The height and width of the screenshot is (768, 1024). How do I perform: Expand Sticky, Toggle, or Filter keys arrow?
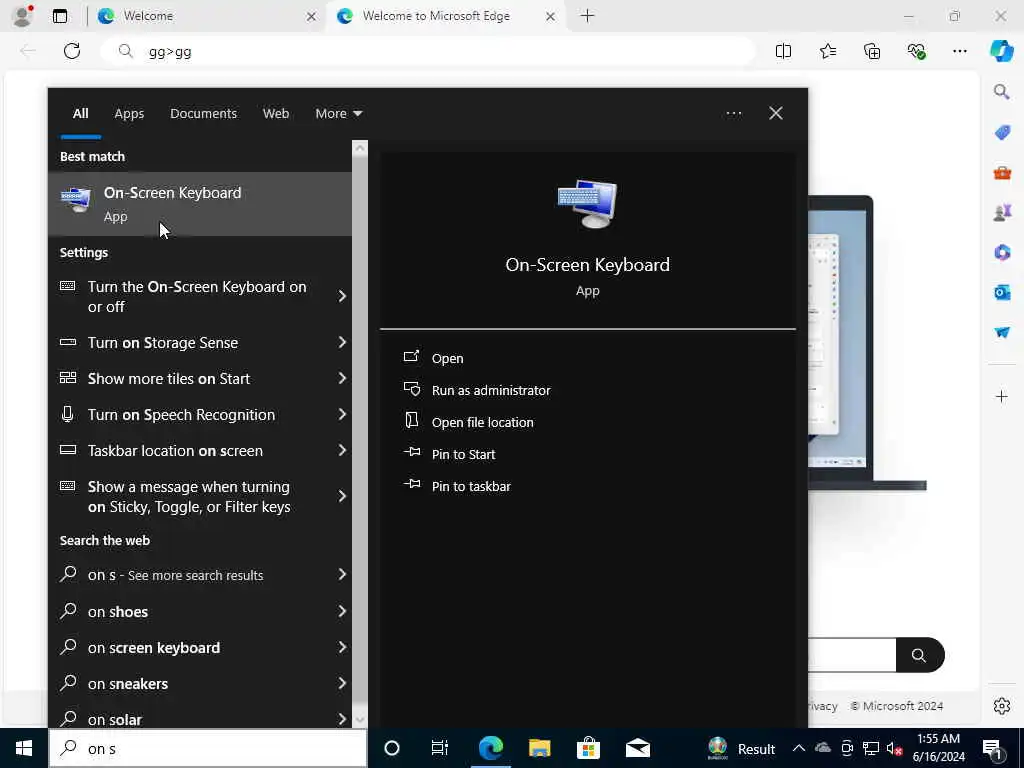pos(342,496)
